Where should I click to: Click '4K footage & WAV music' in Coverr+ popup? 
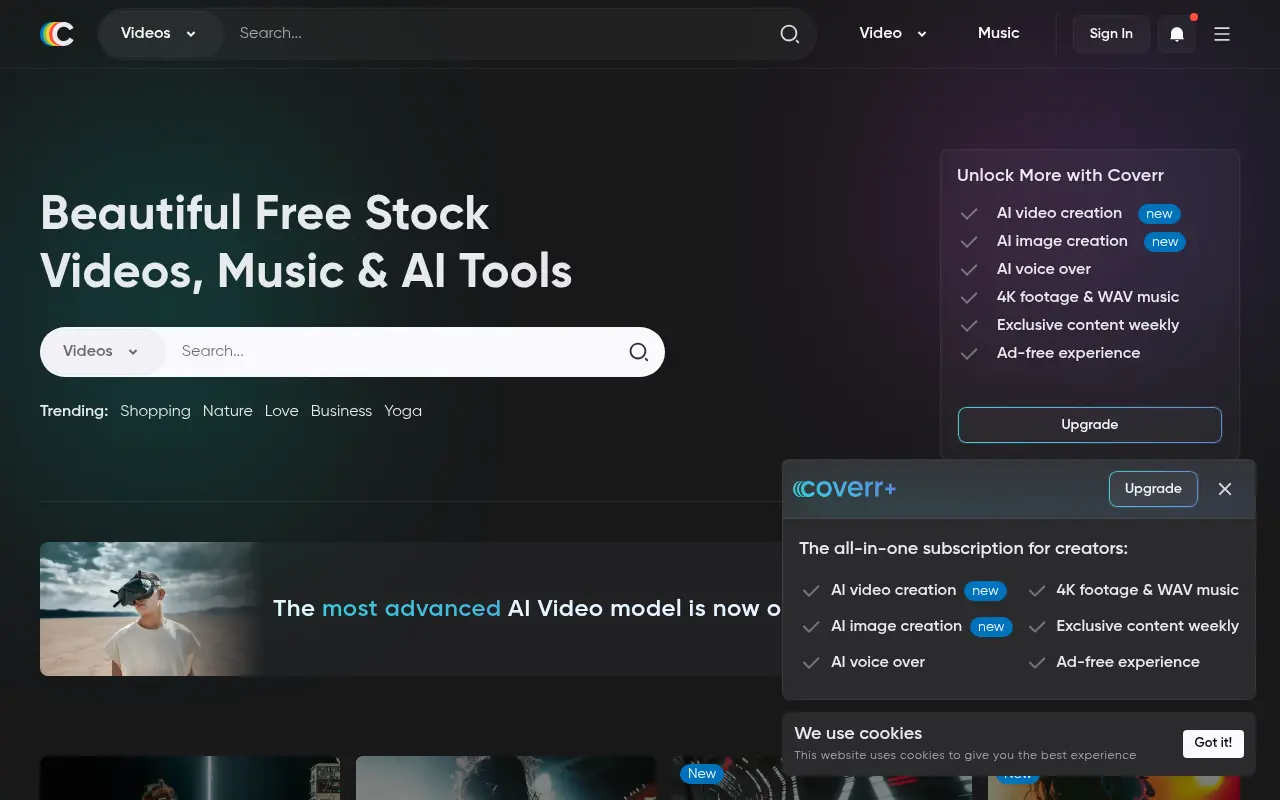click(1147, 590)
